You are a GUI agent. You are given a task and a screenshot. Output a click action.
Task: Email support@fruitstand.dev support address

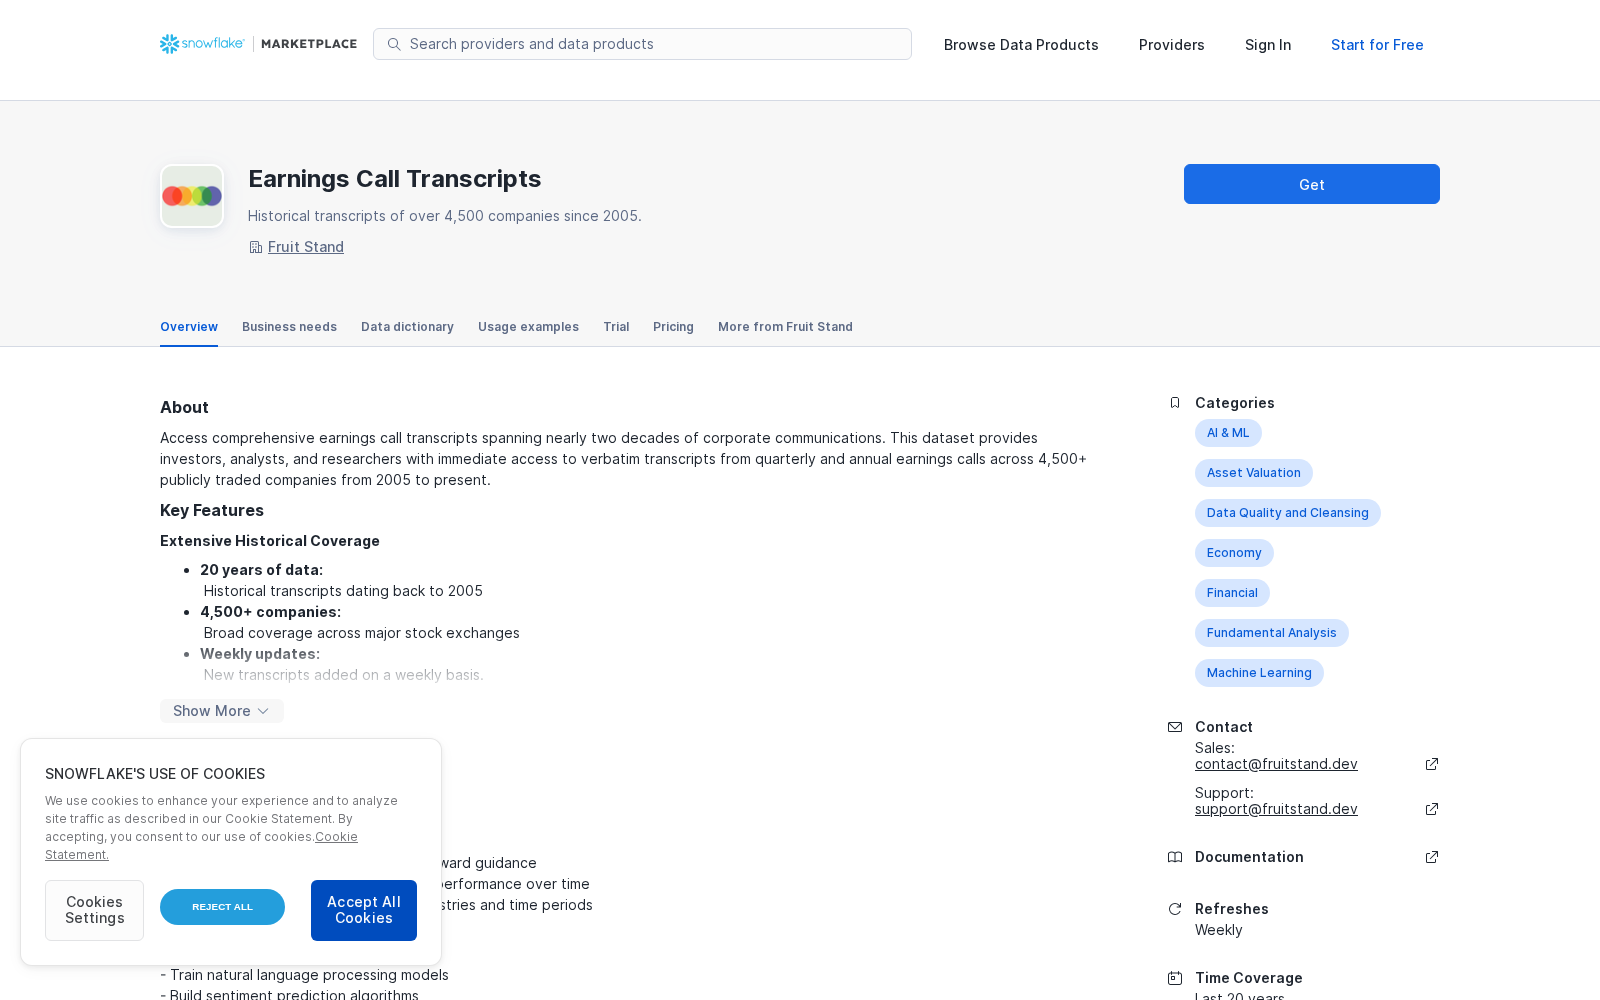(1276, 809)
